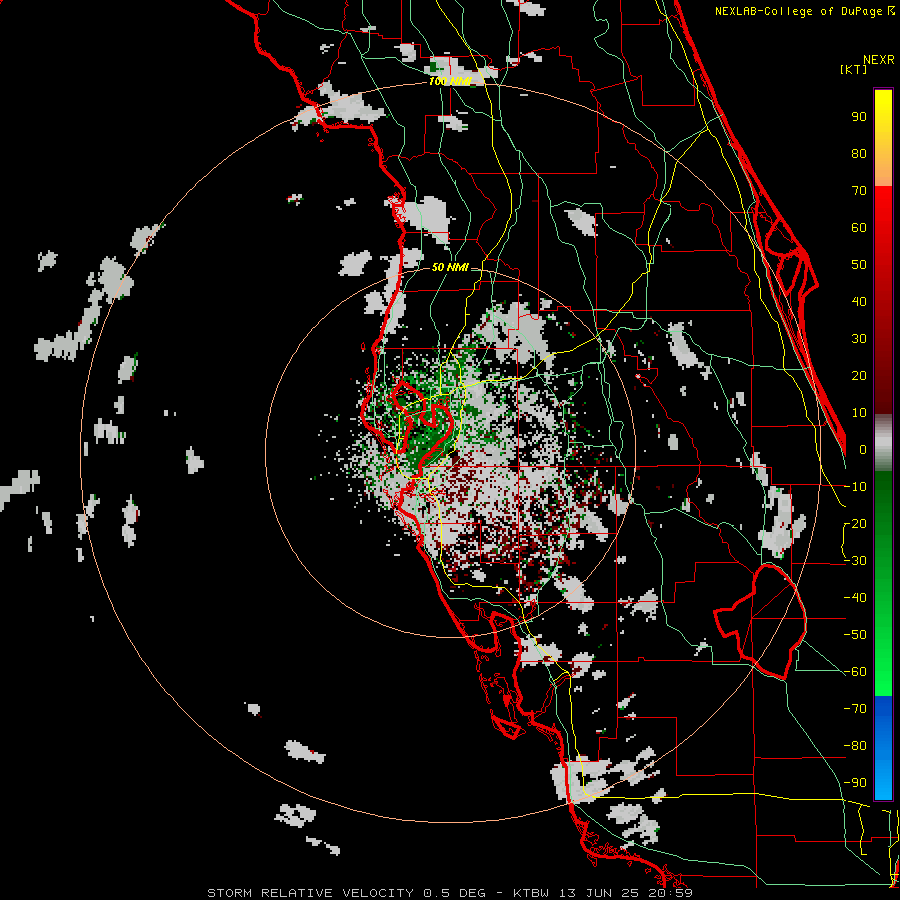Click the [KT] units label
The height and width of the screenshot is (900, 900).
point(854,69)
